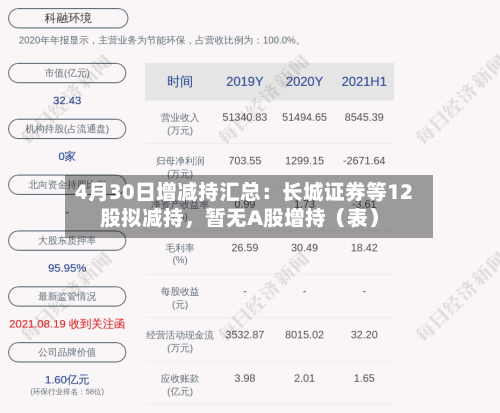Select the 时间 column header
Viewport: 500px width, 413px height.
click(180, 82)
